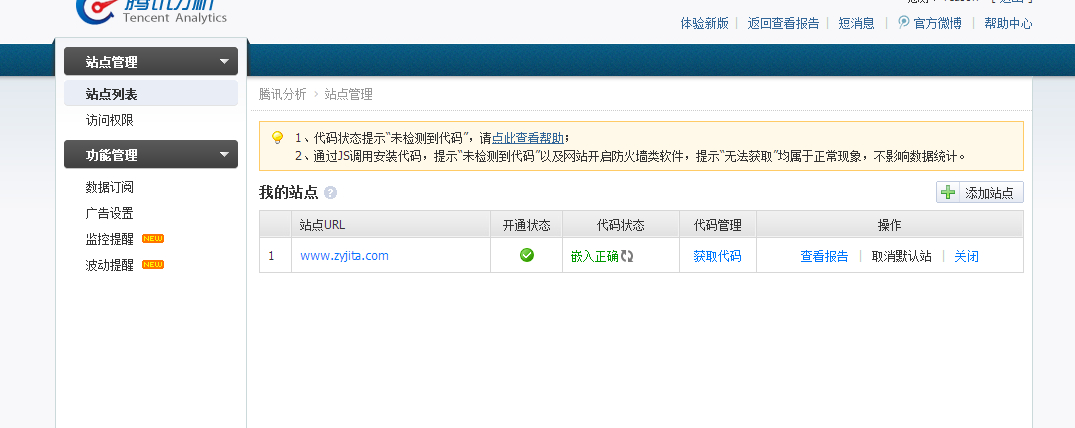The height and width of the screenshot is (428, 1075).
Task: Click the 返回查看报告 link
Action: [783, 23]
